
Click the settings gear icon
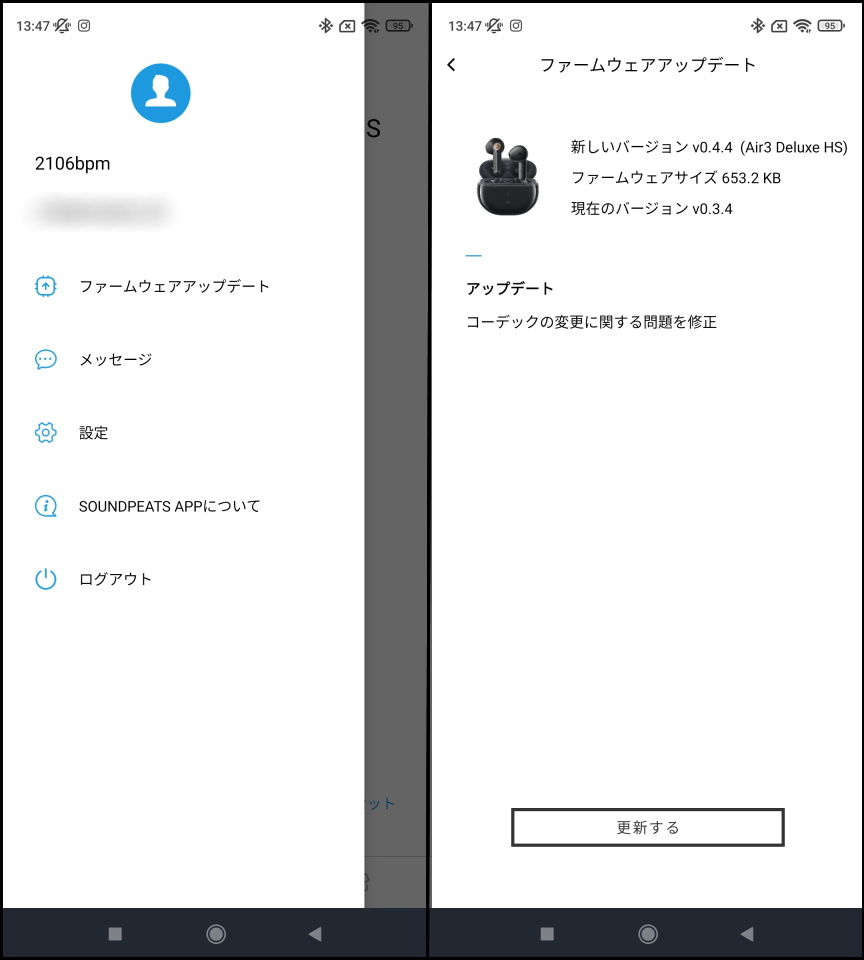click(46, 433)
